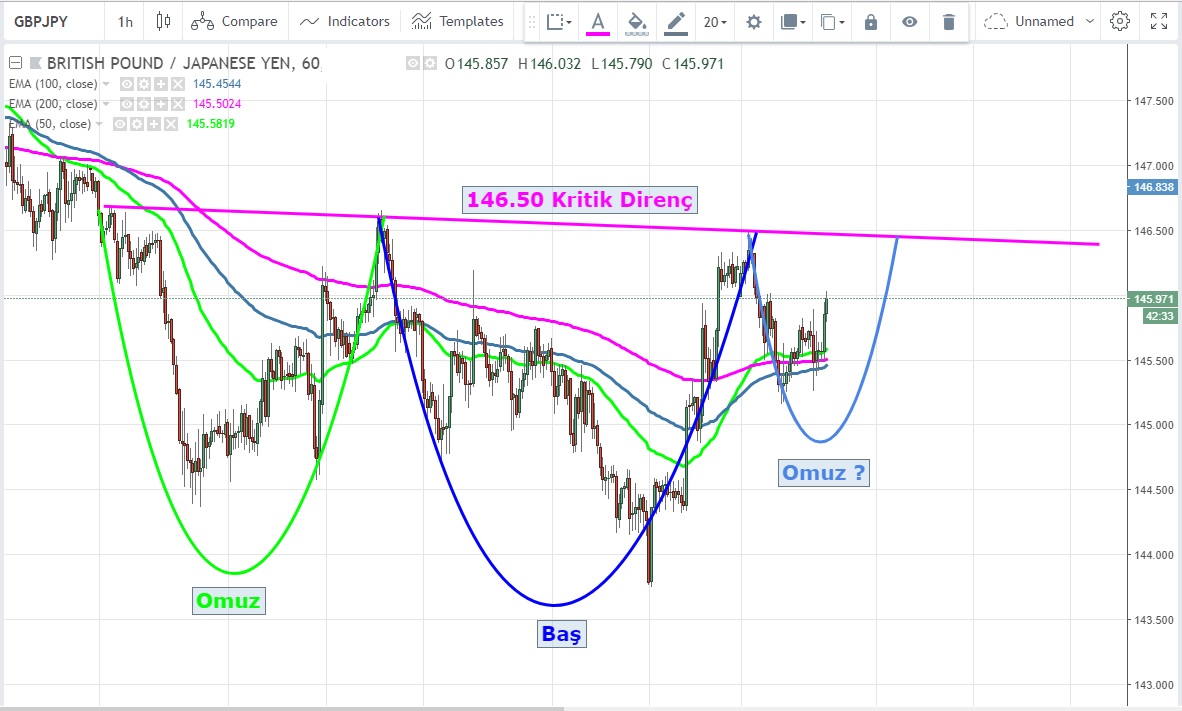The width and height of the screenshot is (1182, 711).
Task: Hide the EMA (50, close) indicator
Action: tap(118, 124)
